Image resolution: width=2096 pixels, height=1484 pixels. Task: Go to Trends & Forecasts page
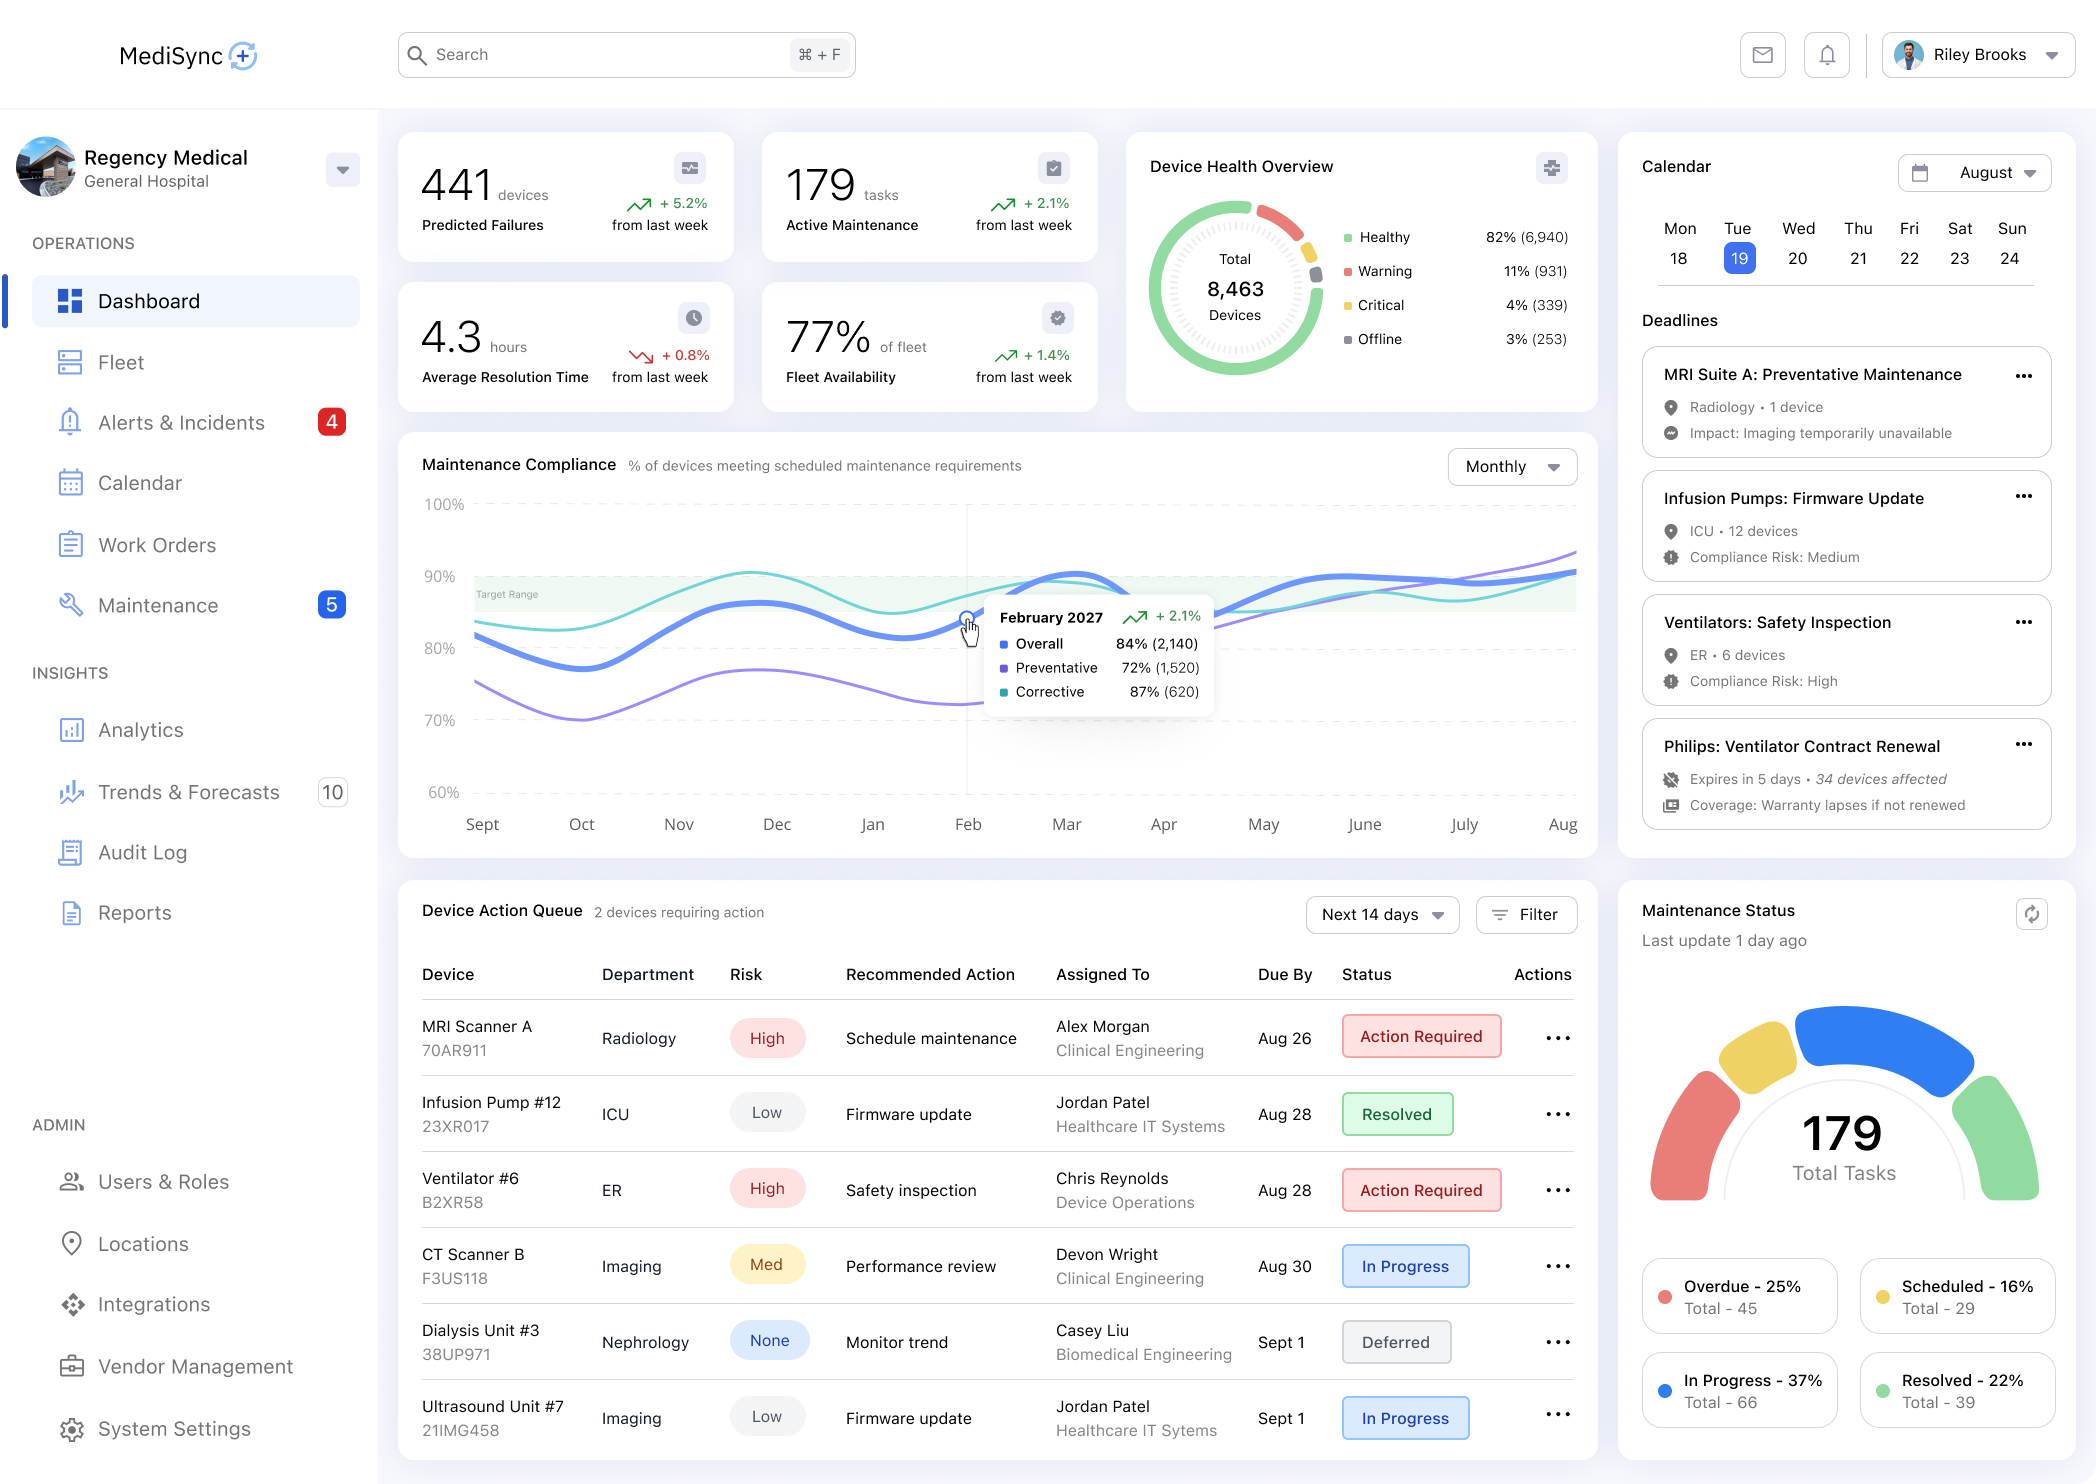[188, 793]
